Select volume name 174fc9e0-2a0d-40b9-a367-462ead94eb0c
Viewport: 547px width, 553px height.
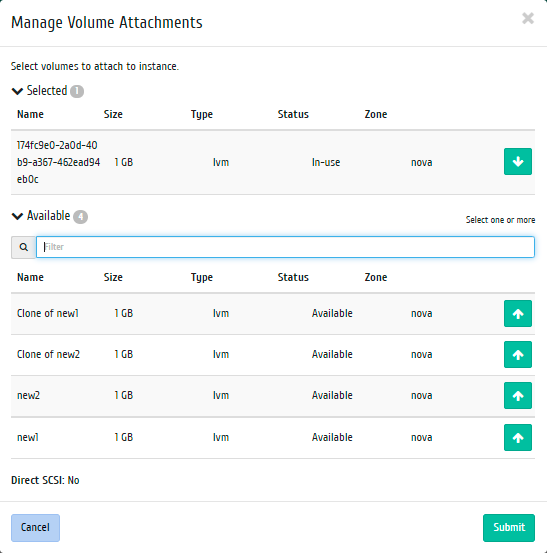58,162
